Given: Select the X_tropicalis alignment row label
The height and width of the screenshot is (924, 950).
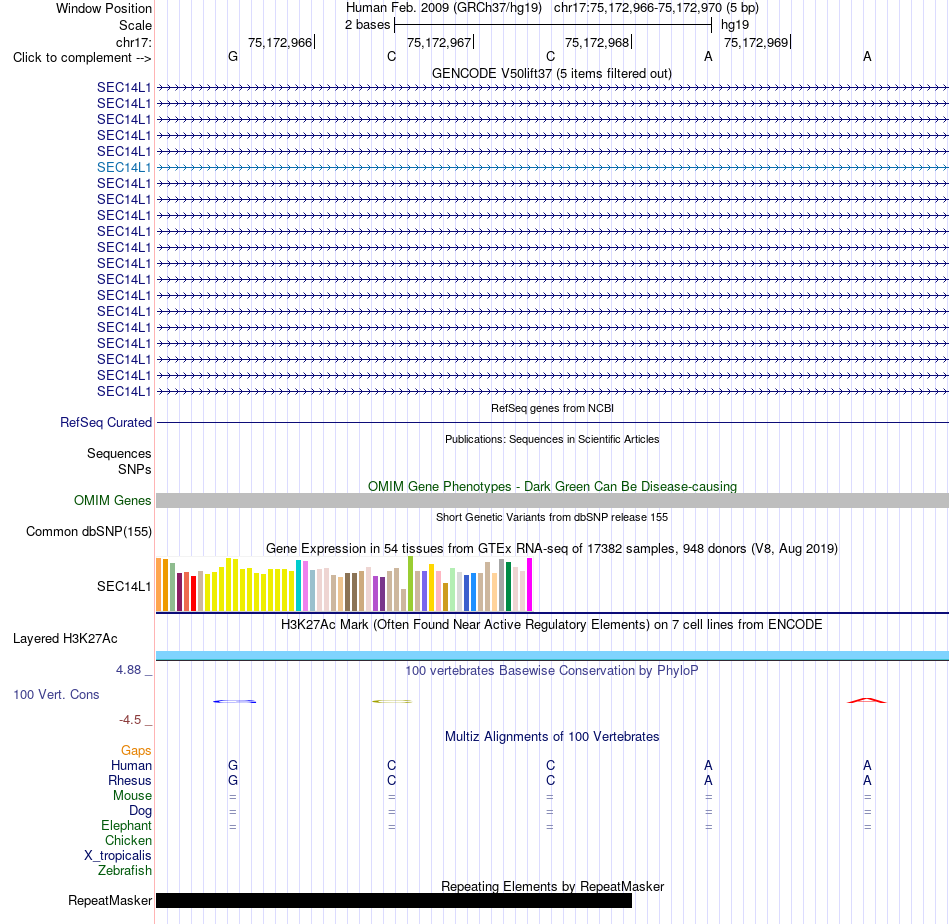Looking at the screenshot, I should [x=118, y=856].
